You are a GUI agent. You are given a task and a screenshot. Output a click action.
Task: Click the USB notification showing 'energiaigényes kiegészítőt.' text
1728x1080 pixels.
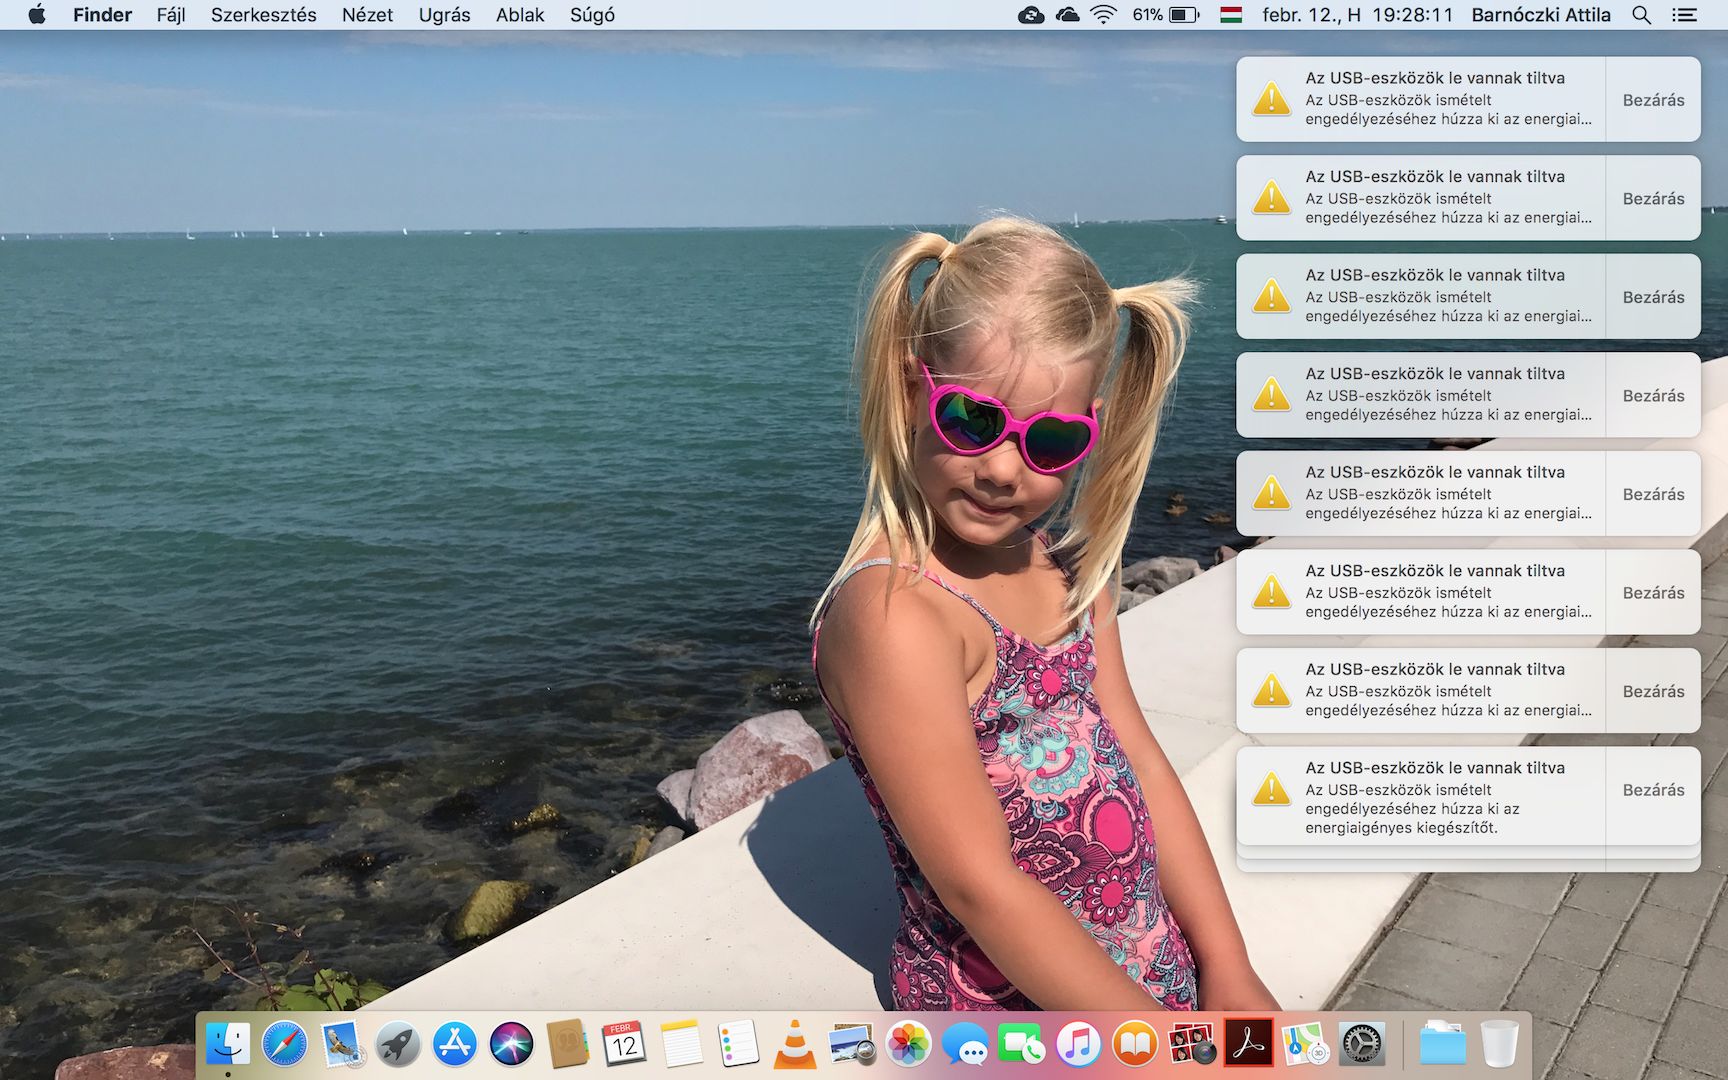tap(1421, 796)
